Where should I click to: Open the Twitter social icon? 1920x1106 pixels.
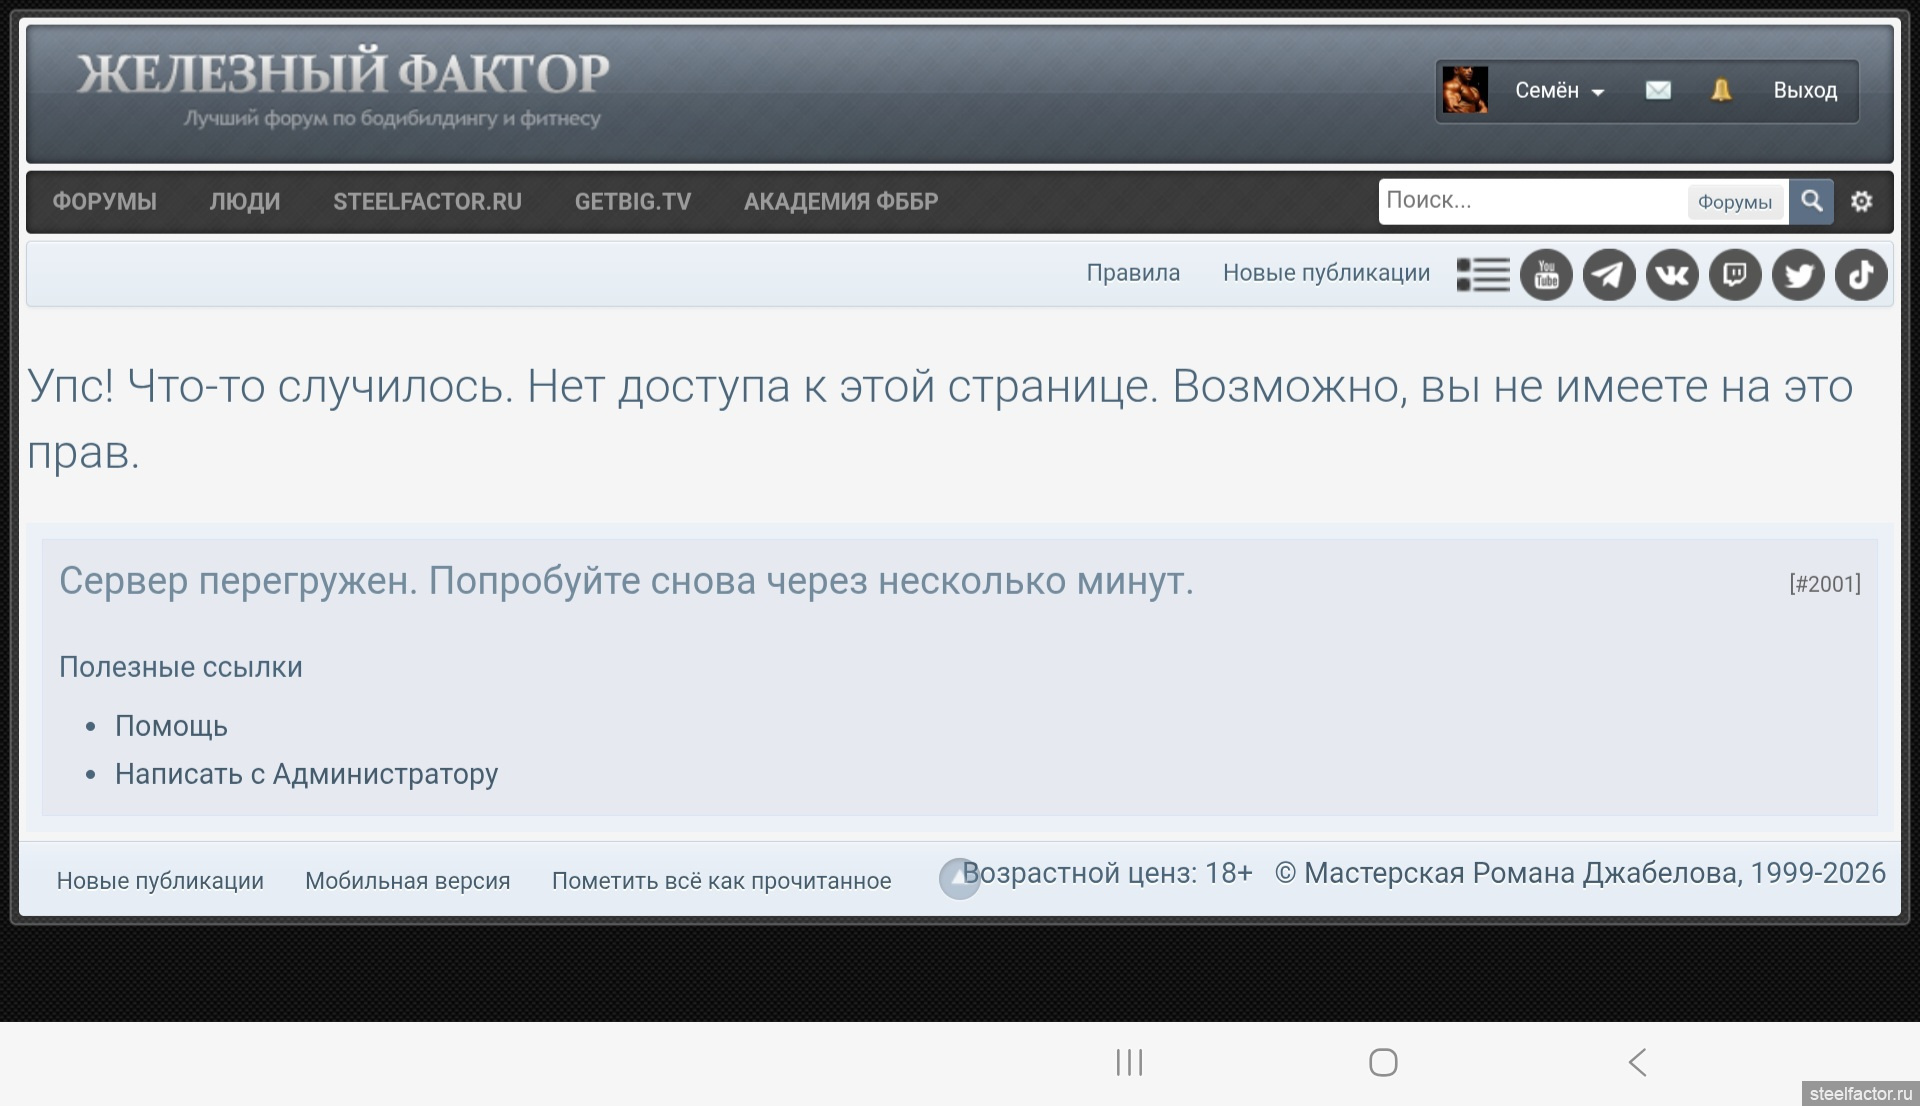(x=1798, y=274)
